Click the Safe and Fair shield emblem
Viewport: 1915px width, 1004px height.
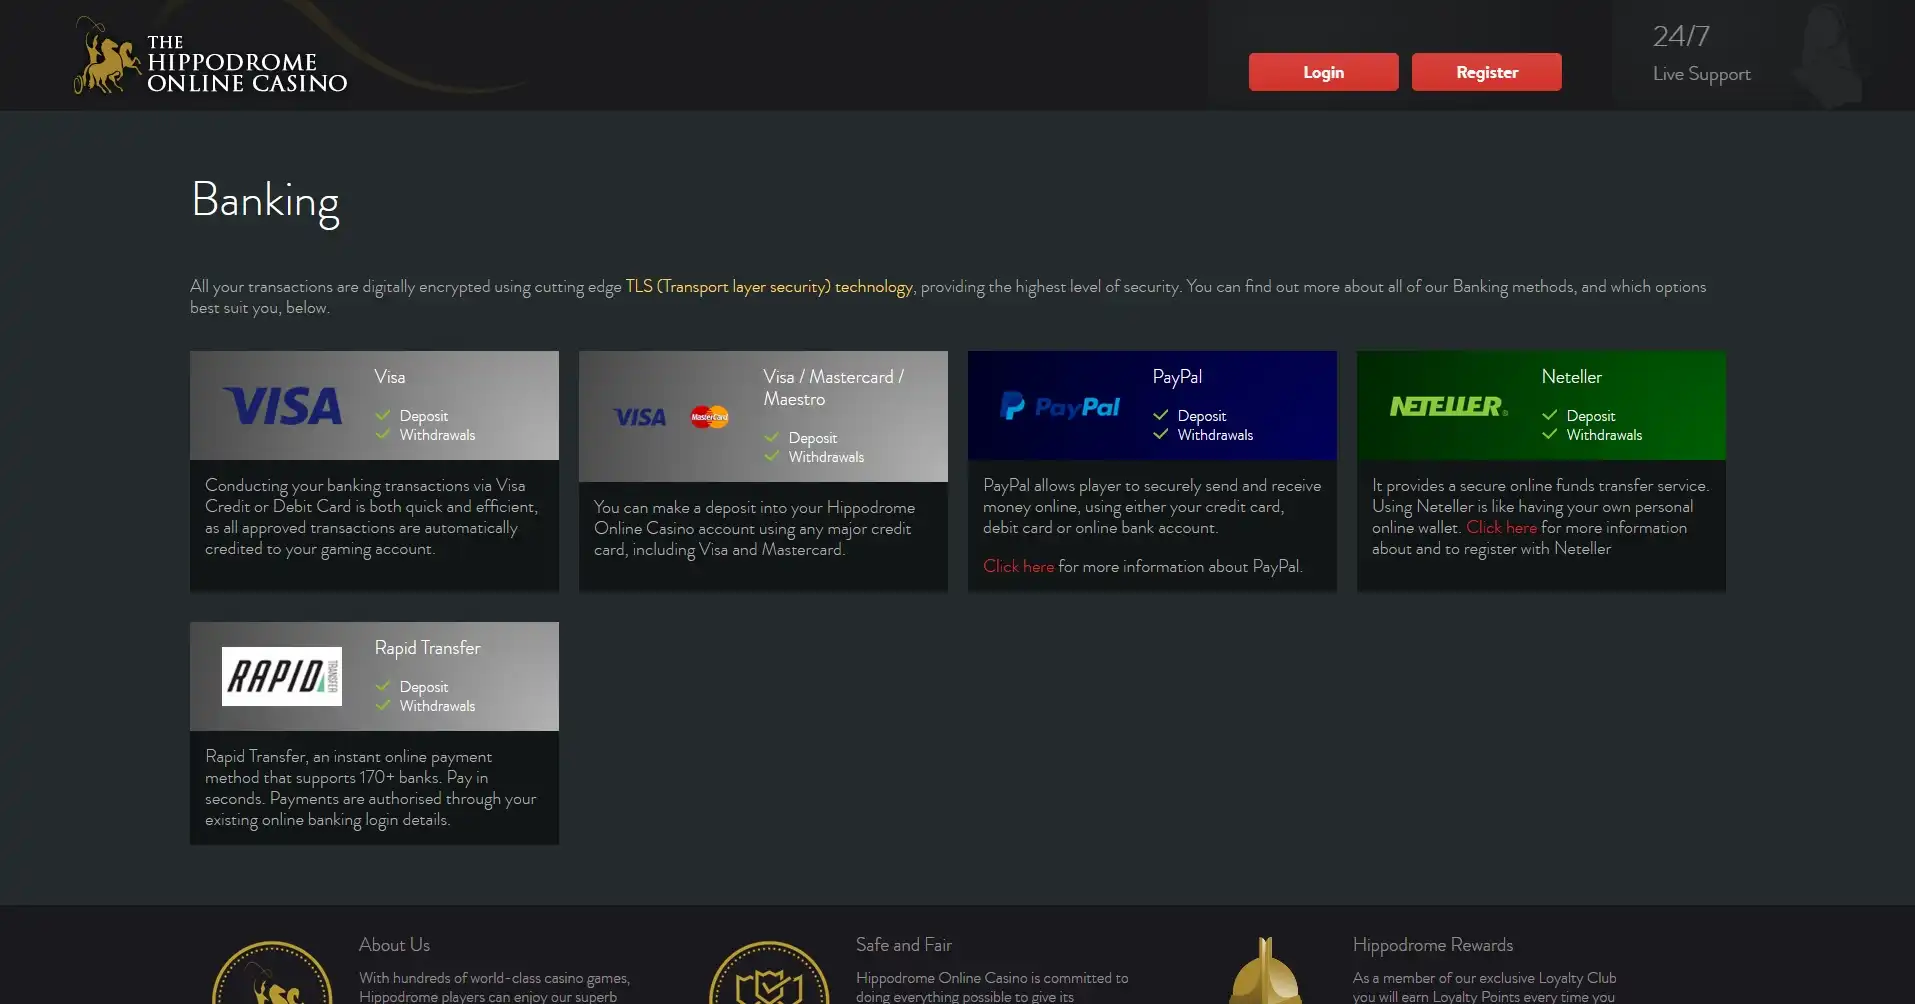[769, 974]
